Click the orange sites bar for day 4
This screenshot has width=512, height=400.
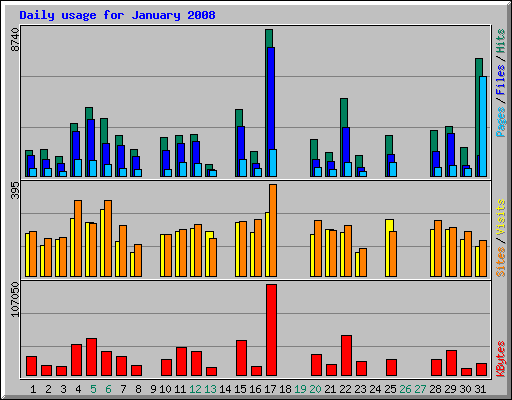(78, 238)
